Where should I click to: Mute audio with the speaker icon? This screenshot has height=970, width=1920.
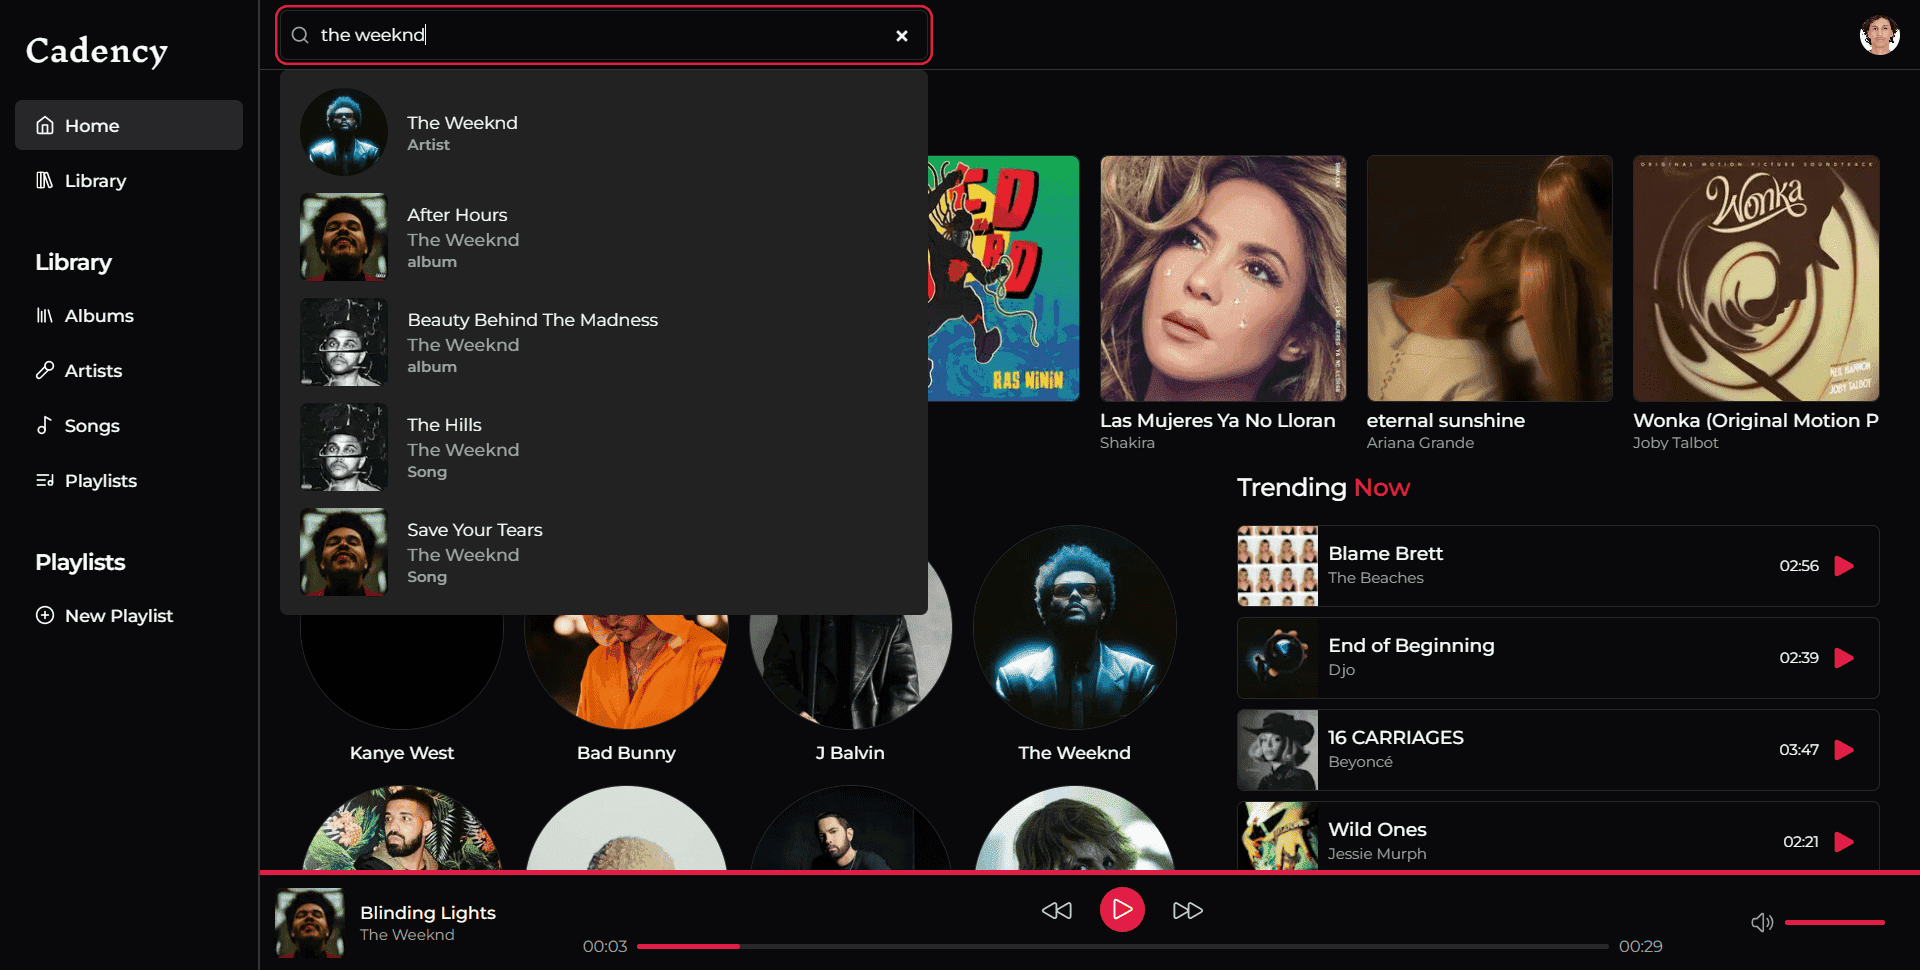coord(1762,922)
